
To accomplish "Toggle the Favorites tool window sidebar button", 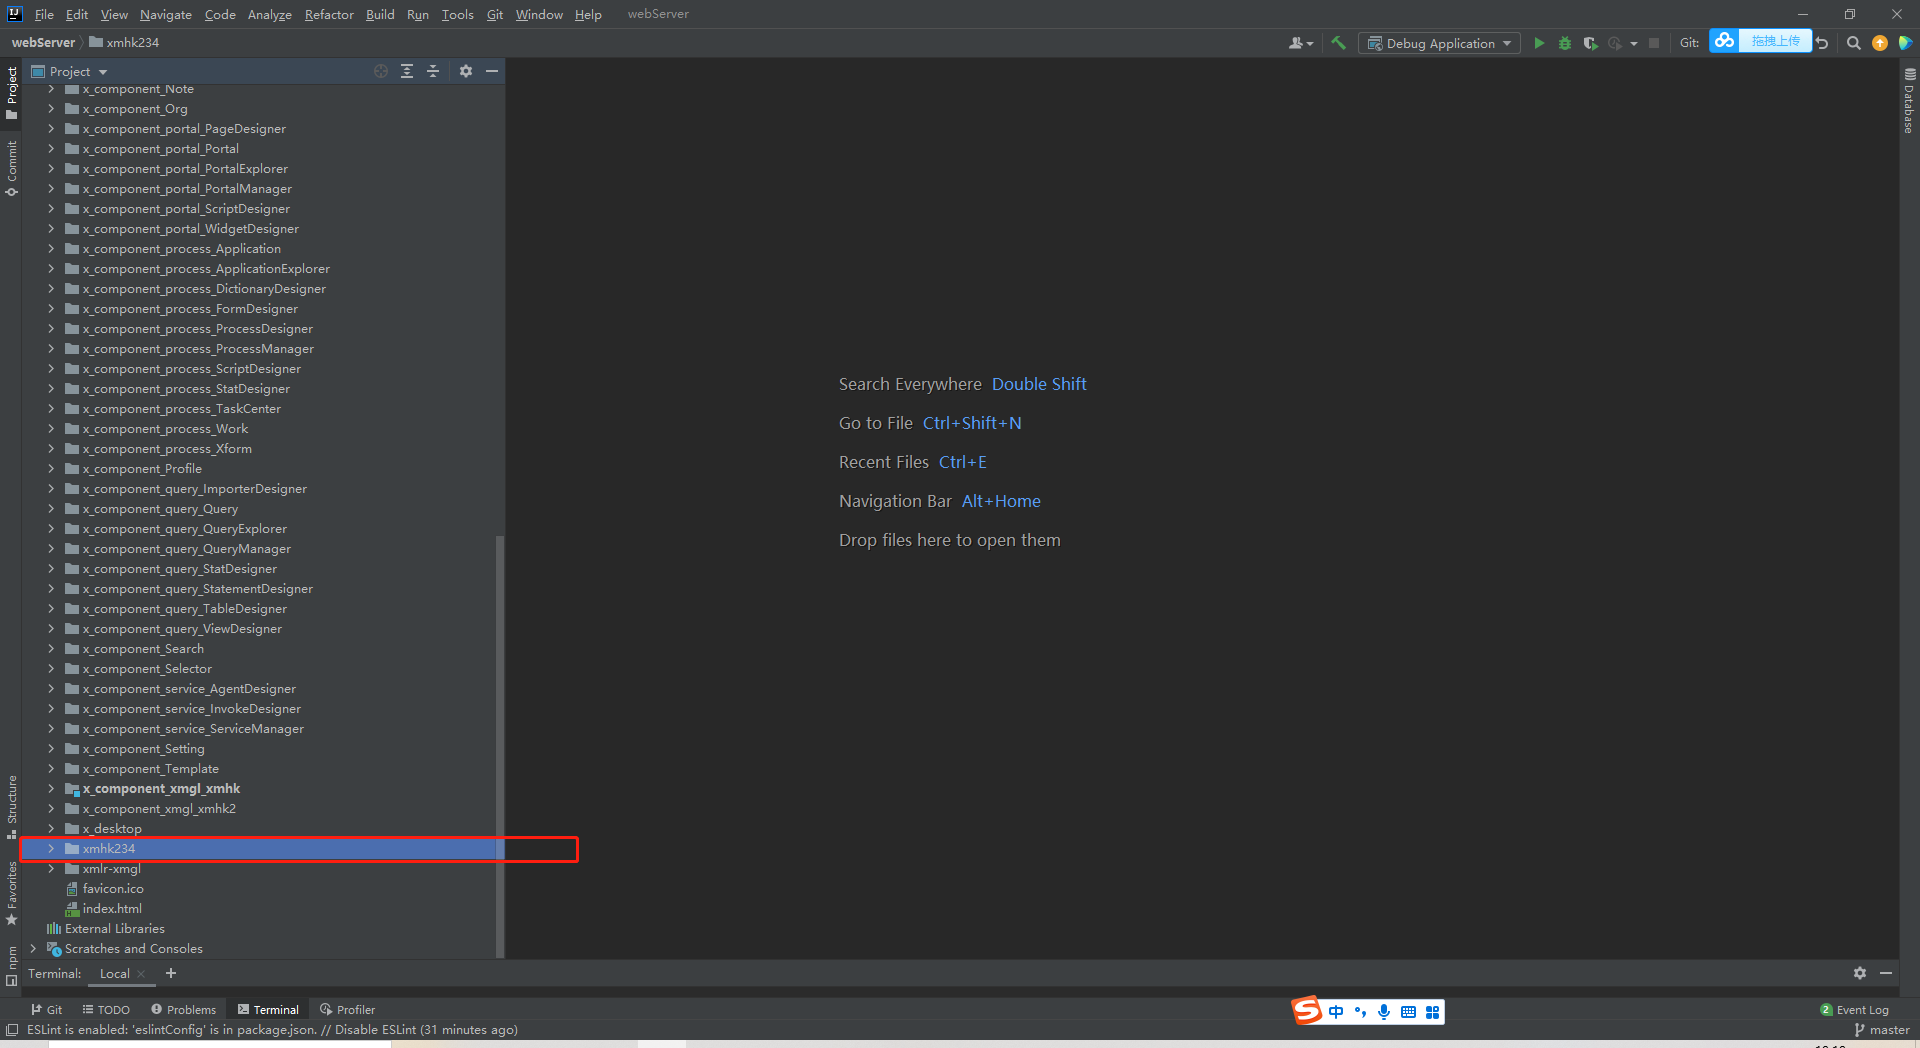I will point(12,893).
